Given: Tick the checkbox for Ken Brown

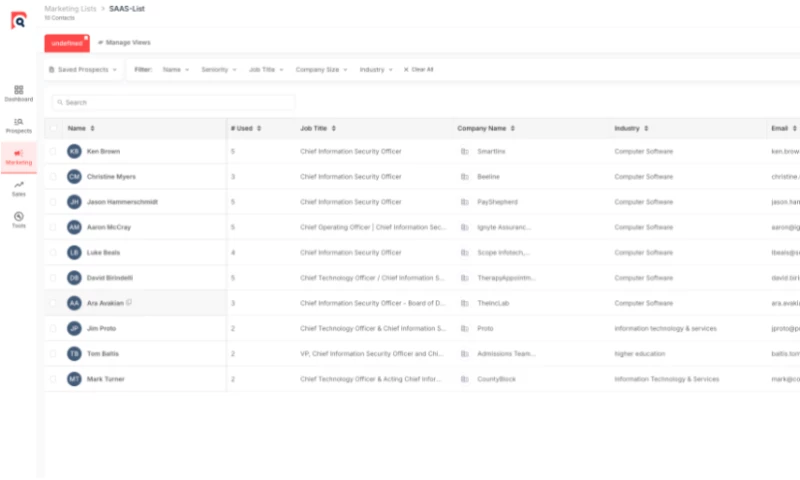Looking at the screenshot, I should pos(53,151).
